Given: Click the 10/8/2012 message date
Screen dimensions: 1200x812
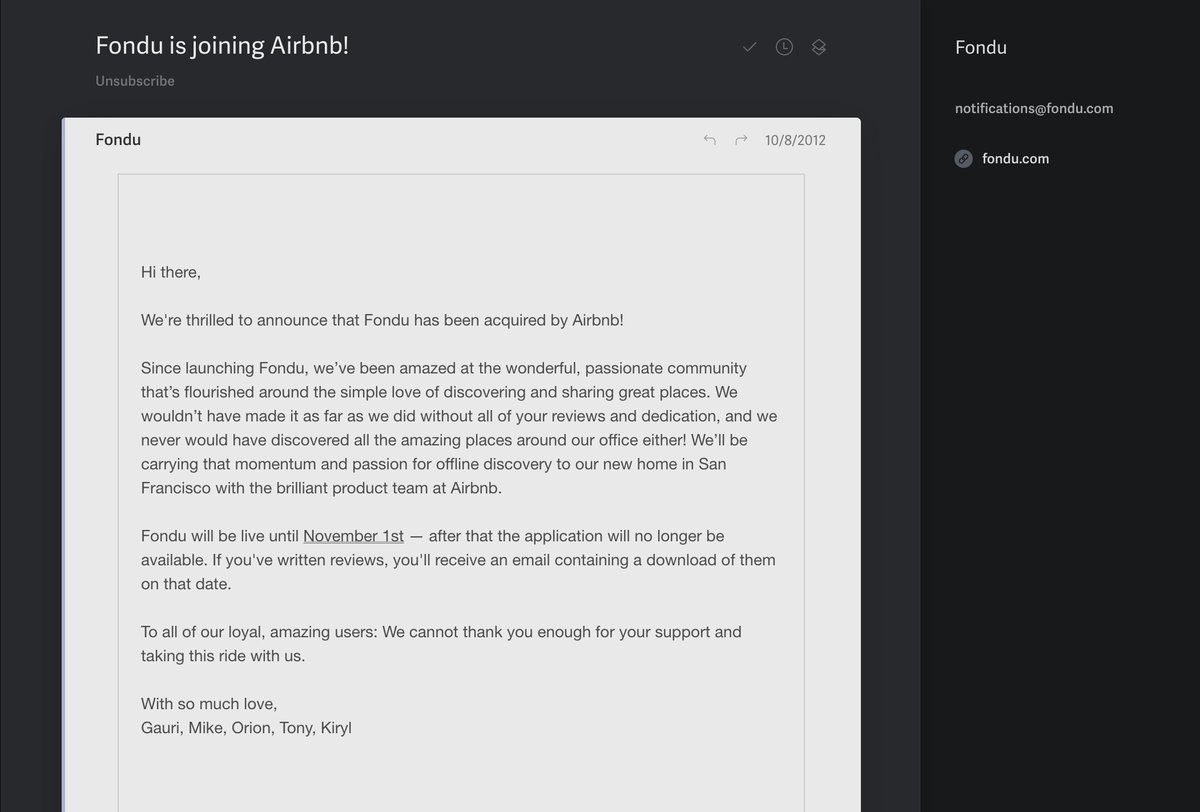Looking at the screenshot, I should click(x=795, y=140).
